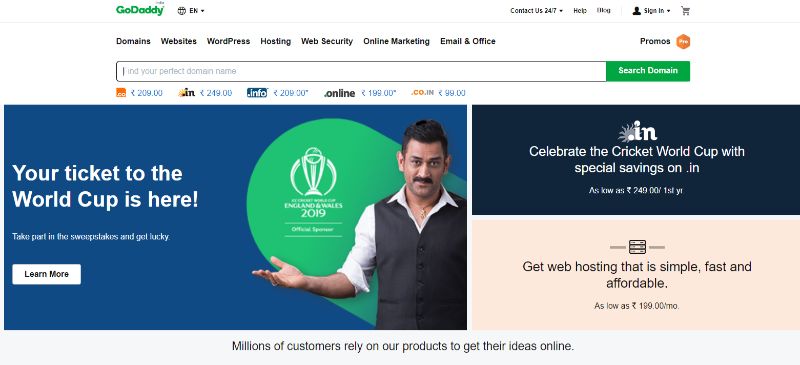Open the Web Security menu
Screen dimensions: 800x365
[x=327, y=41]
